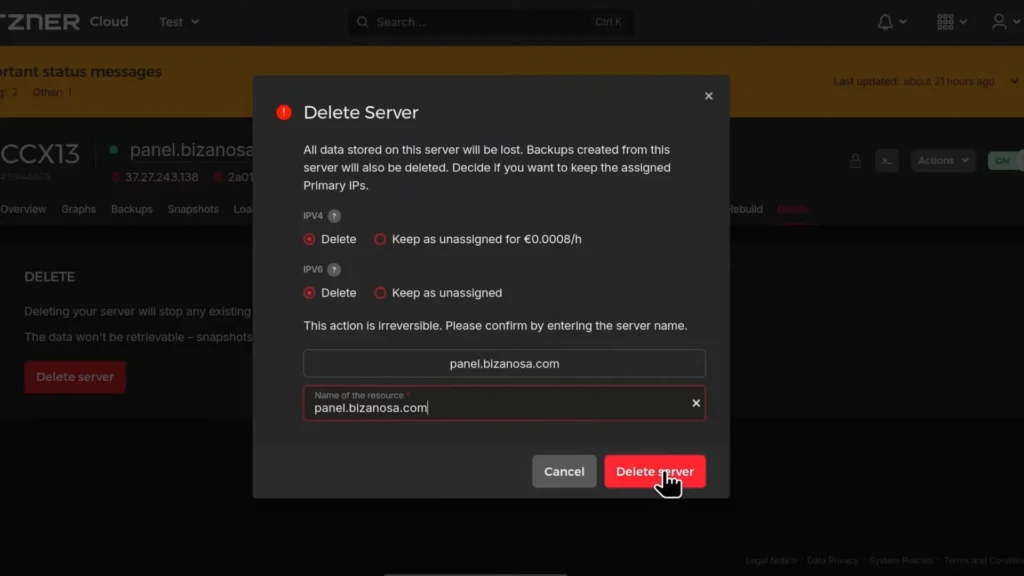Open the Test project dropdown
The width and height of the screenshot is (1024, 576).
click(178, 21)
